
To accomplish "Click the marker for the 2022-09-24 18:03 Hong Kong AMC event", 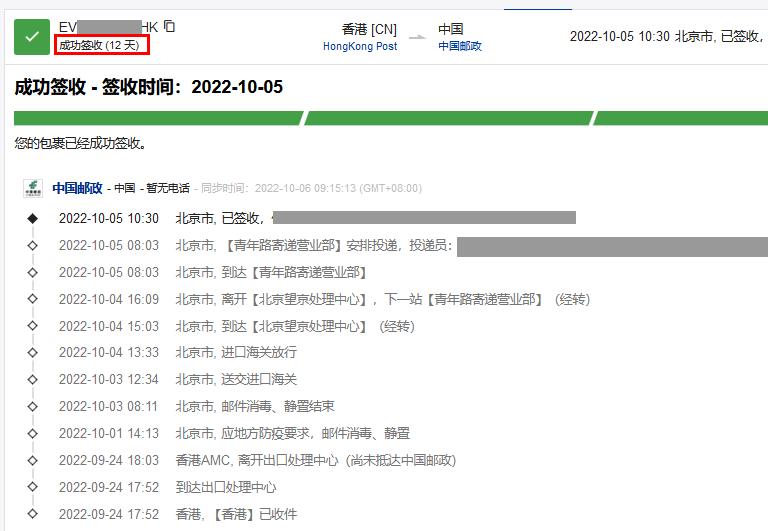I will [32, 461].
